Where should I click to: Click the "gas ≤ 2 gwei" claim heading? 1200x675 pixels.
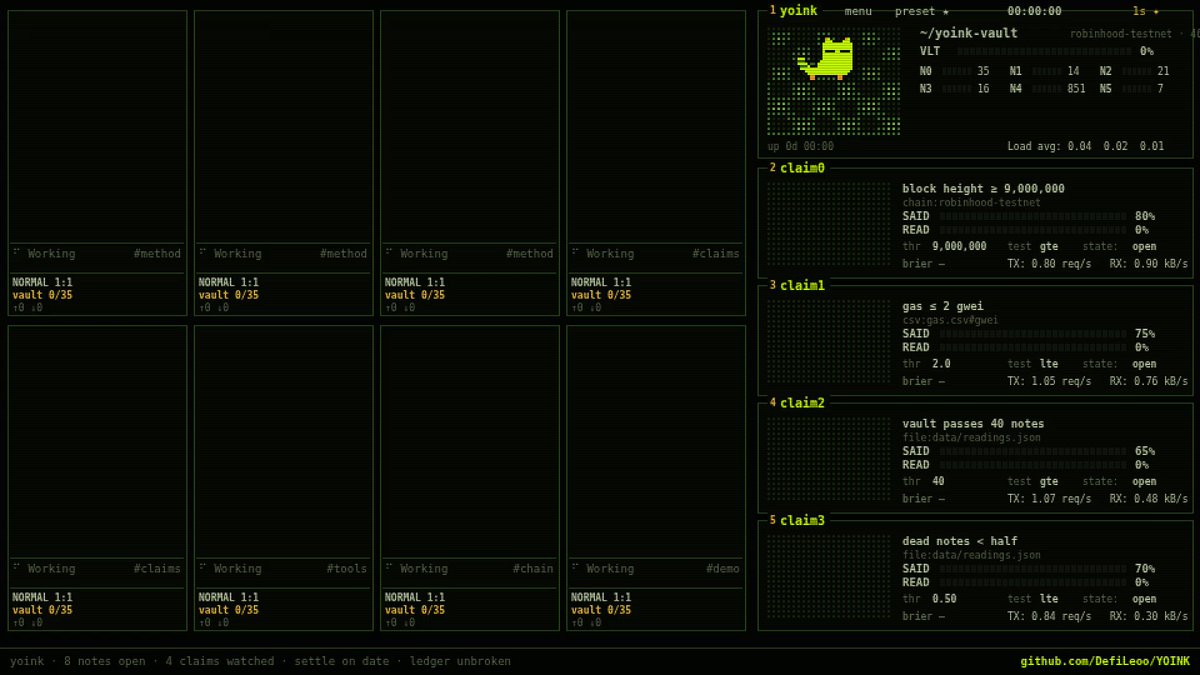pos(943,306)
